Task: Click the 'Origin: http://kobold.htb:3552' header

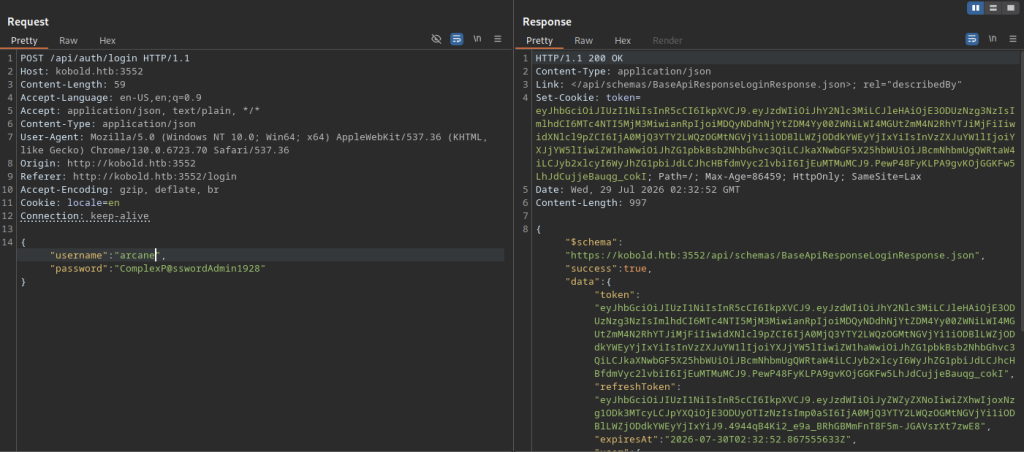Action: coord(108,163)
